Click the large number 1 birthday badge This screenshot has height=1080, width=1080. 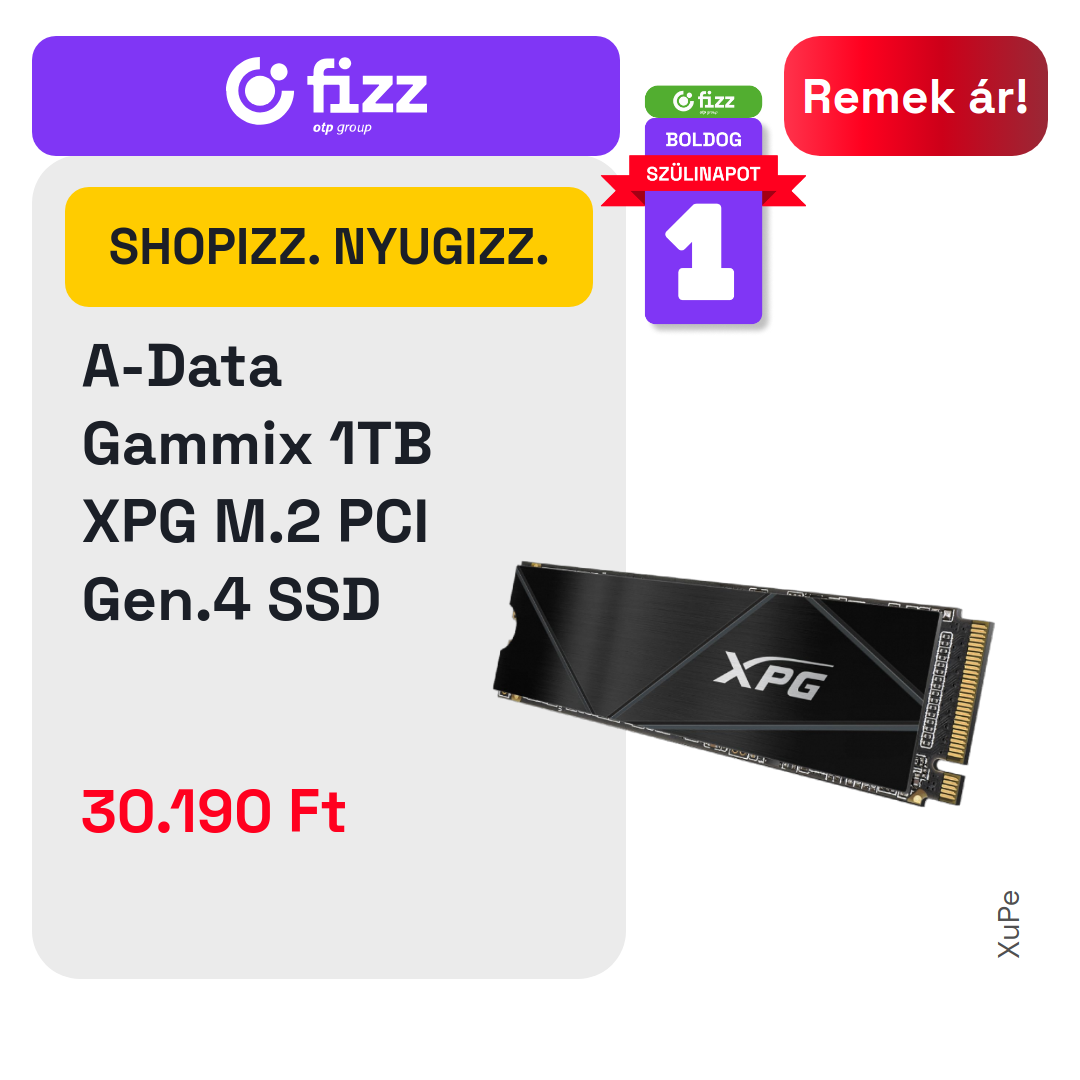pyautogui.click(x=702, y=252)
